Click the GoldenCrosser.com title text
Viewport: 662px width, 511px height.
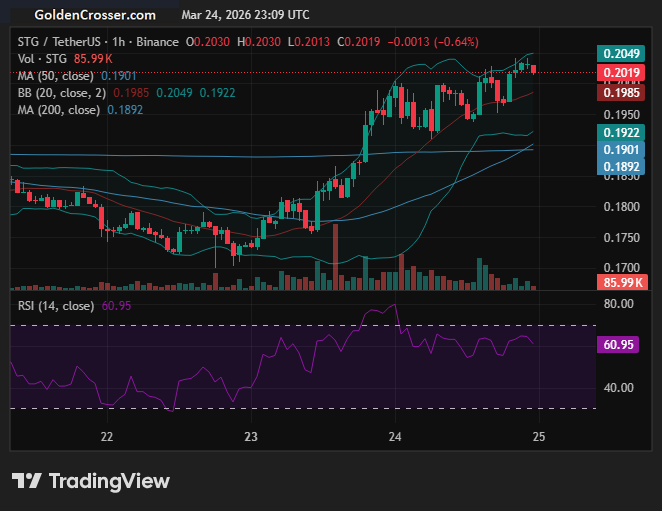[x=95, y=15]
